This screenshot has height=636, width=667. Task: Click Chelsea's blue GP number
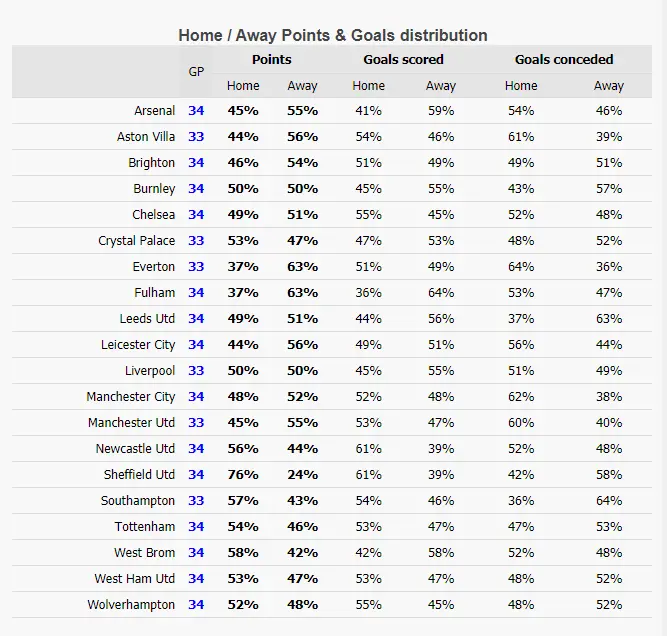[196, 215]
